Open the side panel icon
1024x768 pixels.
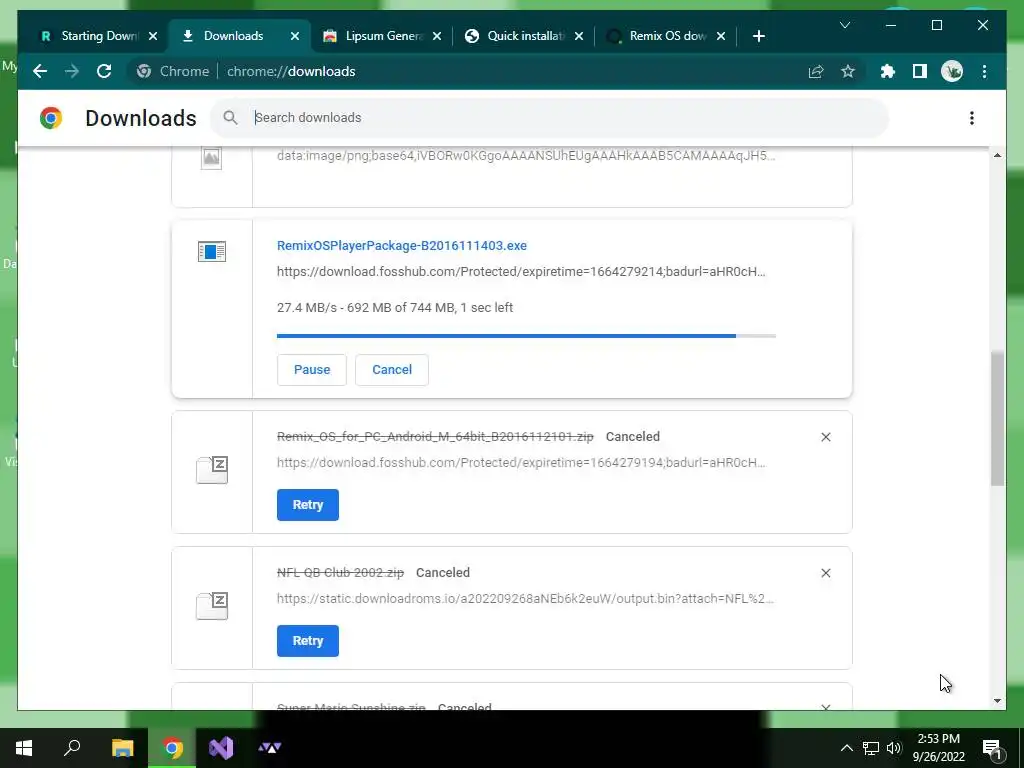[920, 71]
